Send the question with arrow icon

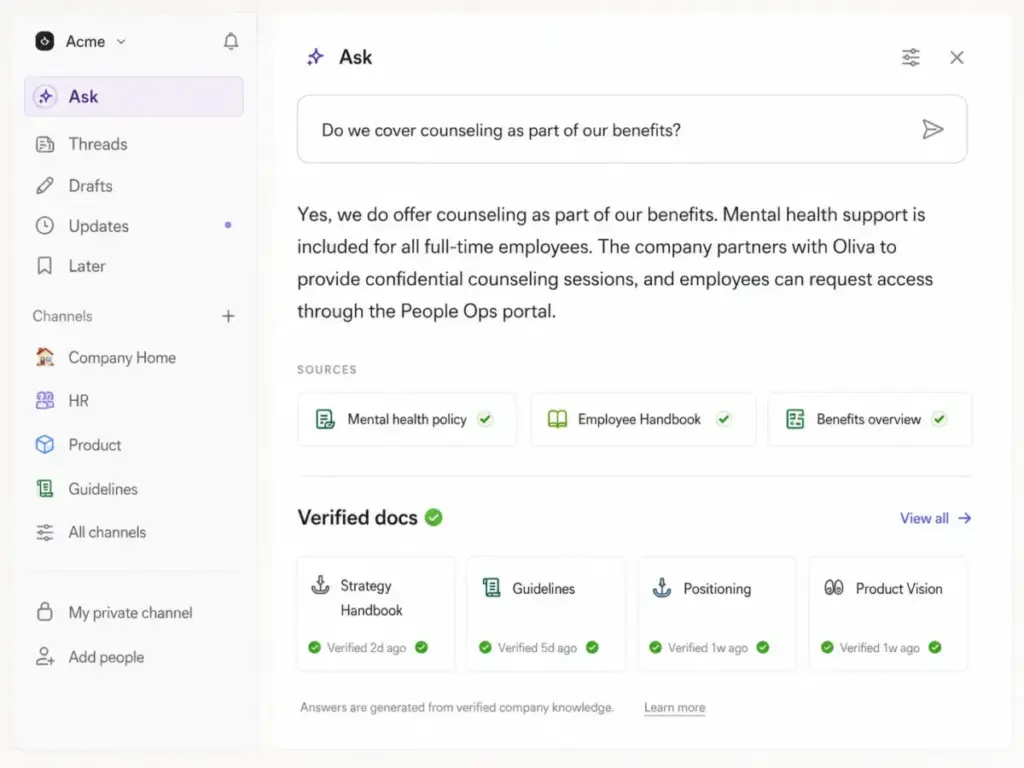(x=933, y=129)
